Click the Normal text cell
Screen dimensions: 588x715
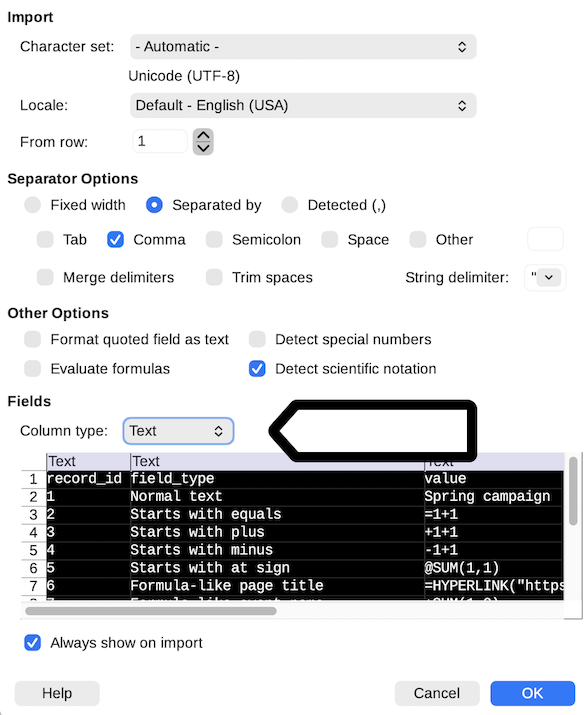[277, 497]
